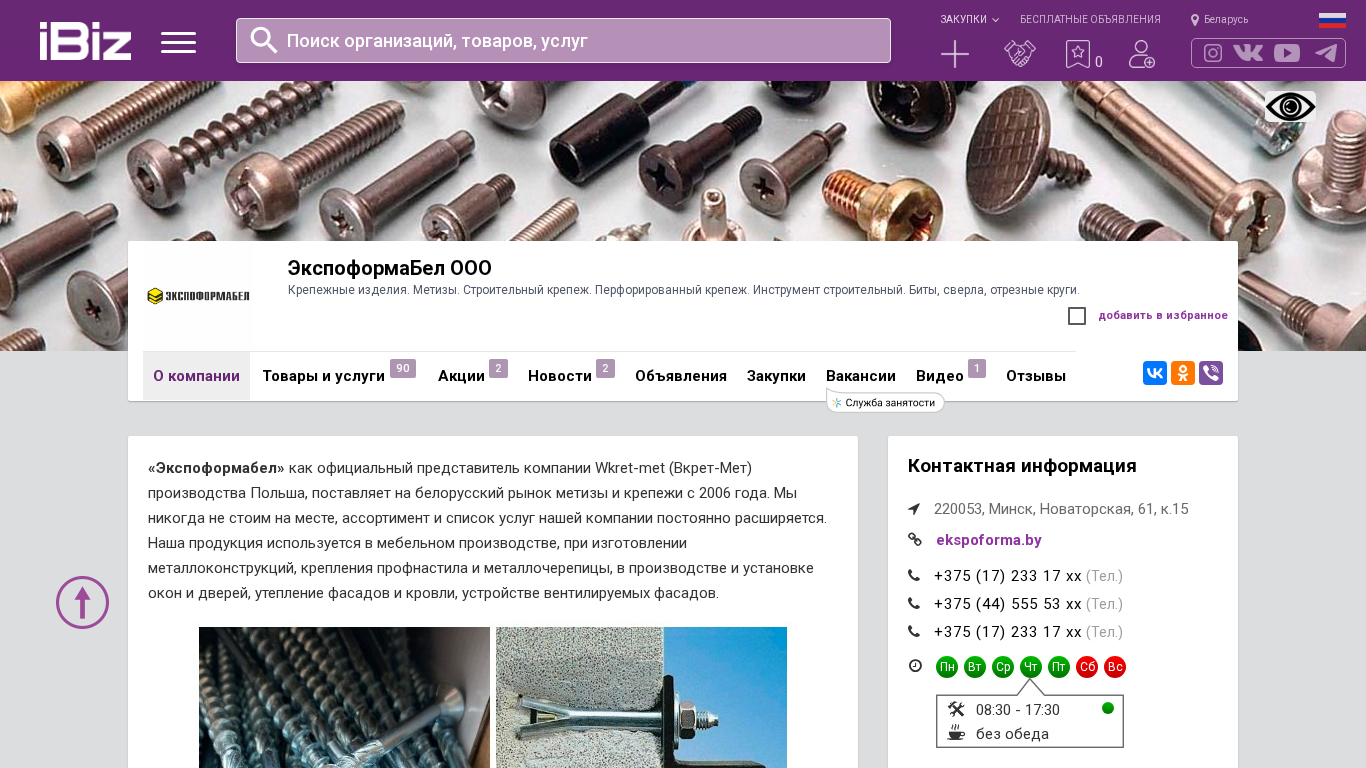Open the handshake partners icon

tap(1020, 54)
